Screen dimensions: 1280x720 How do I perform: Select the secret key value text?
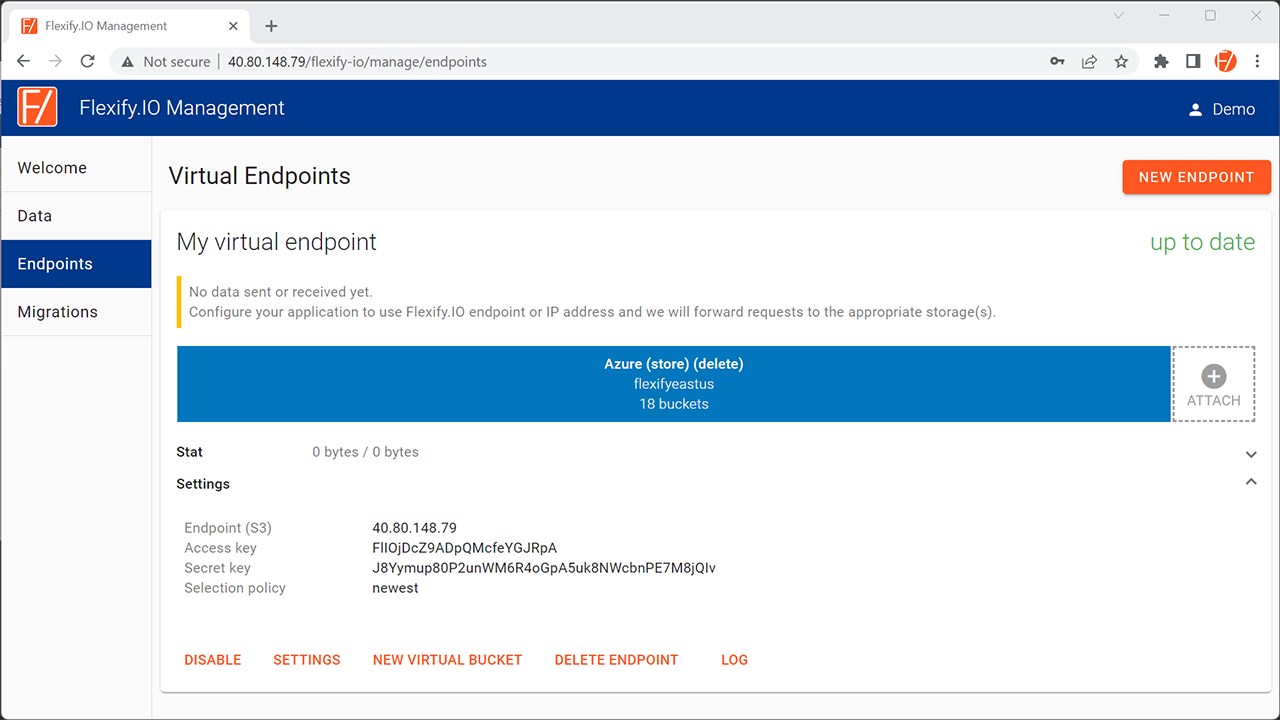[544, 568]
